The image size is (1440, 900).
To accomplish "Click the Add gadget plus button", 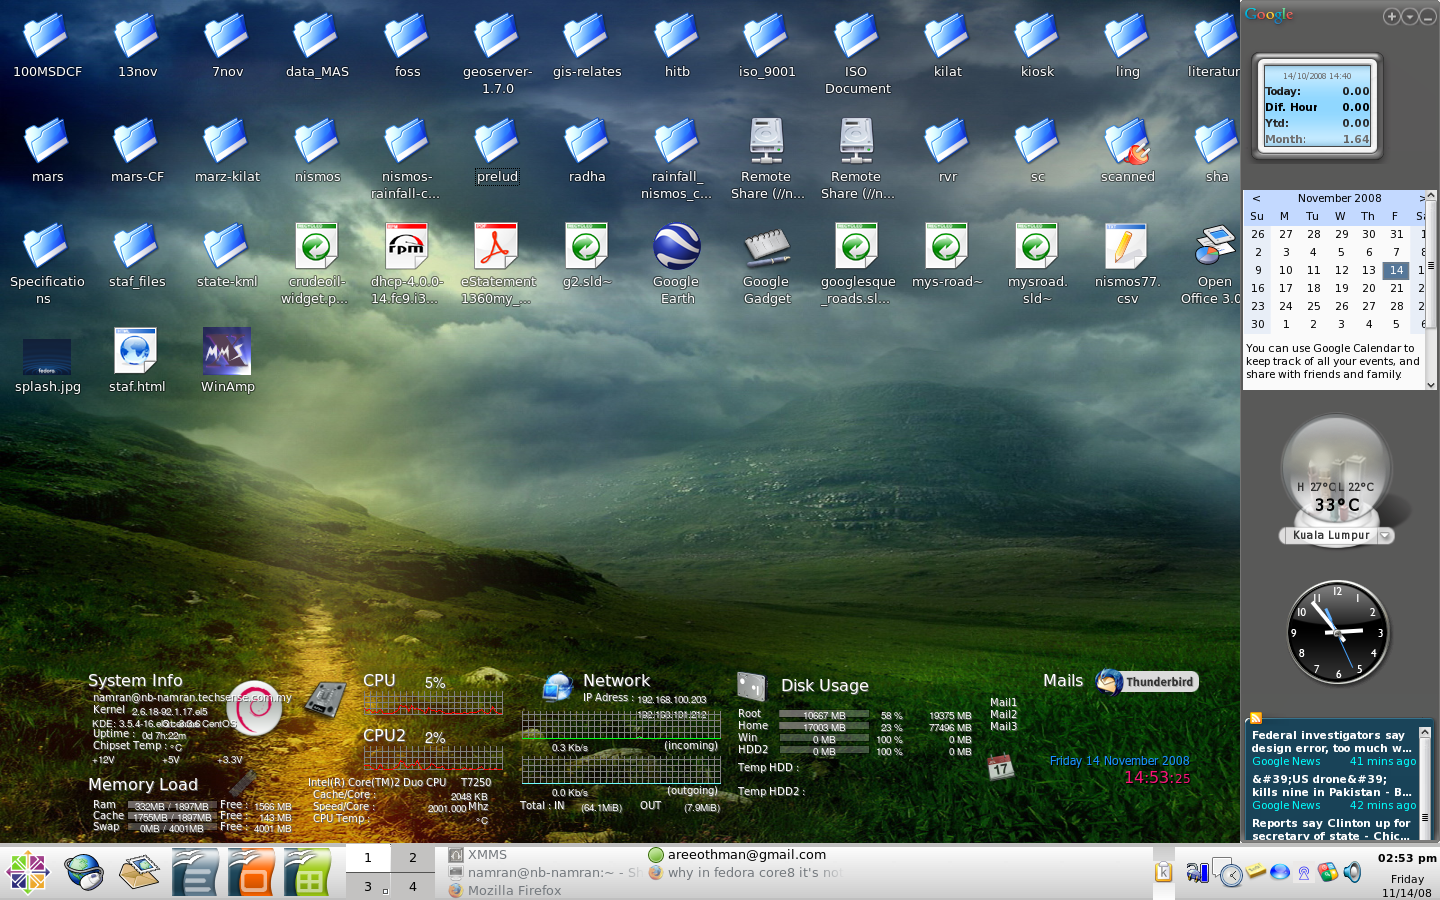I will pyautogui.click(x=1391, y=16).
